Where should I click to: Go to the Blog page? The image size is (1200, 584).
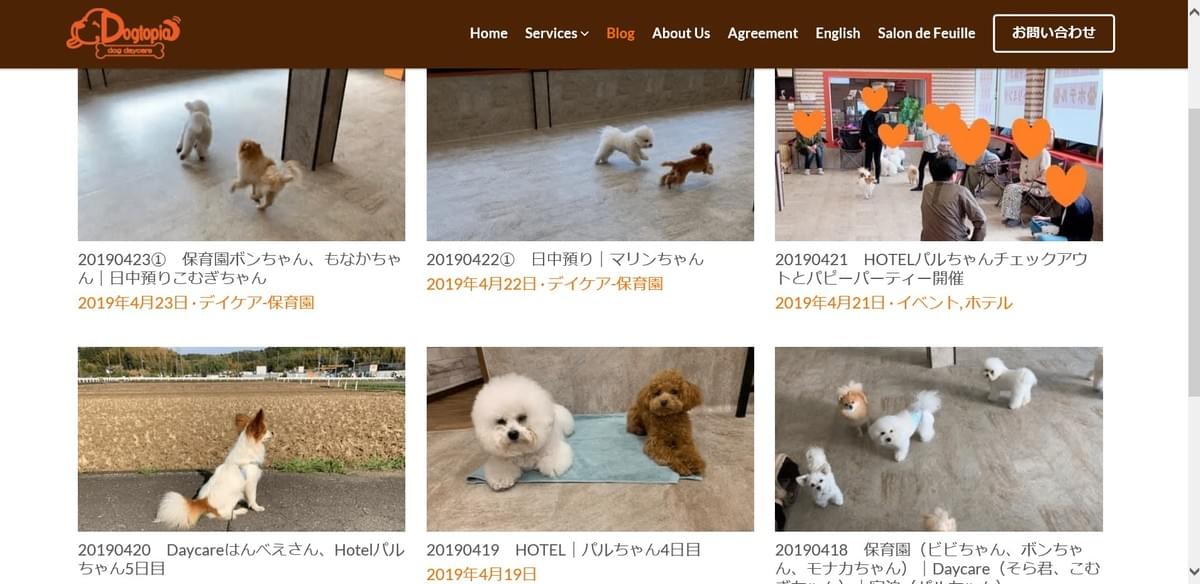[x=620, y=33]
